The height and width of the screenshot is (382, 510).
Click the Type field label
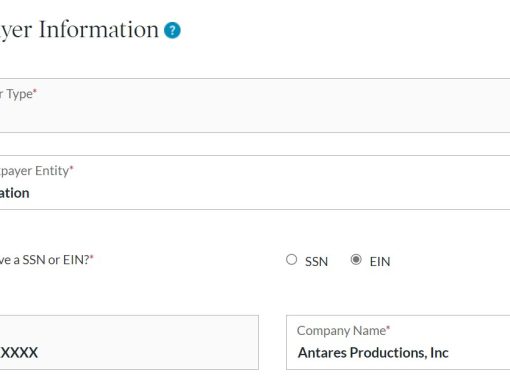[16, 94]
